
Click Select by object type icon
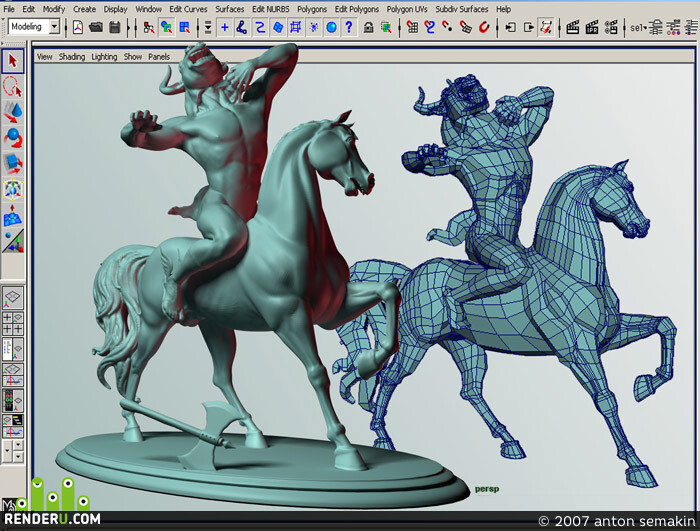click(x=167, y=28)
